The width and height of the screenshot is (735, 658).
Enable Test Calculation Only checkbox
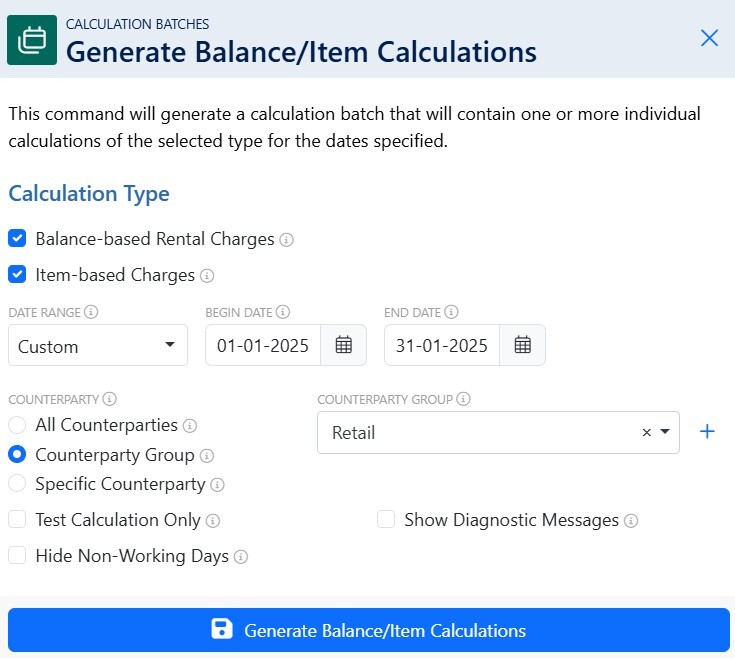click(17, 519)
